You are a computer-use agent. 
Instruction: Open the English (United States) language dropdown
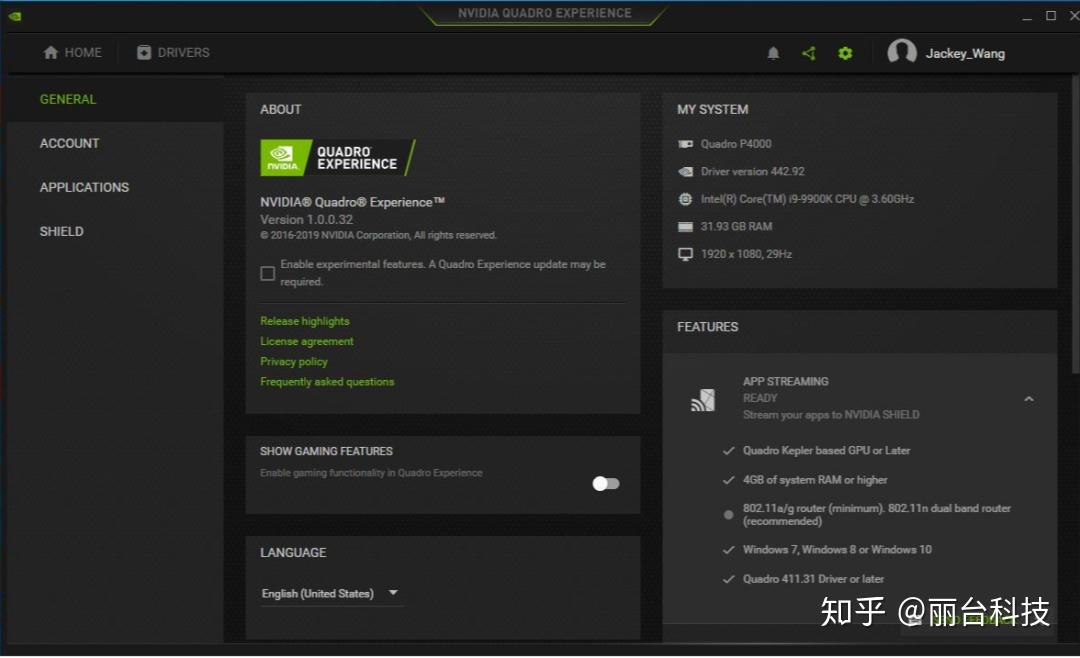331,593
